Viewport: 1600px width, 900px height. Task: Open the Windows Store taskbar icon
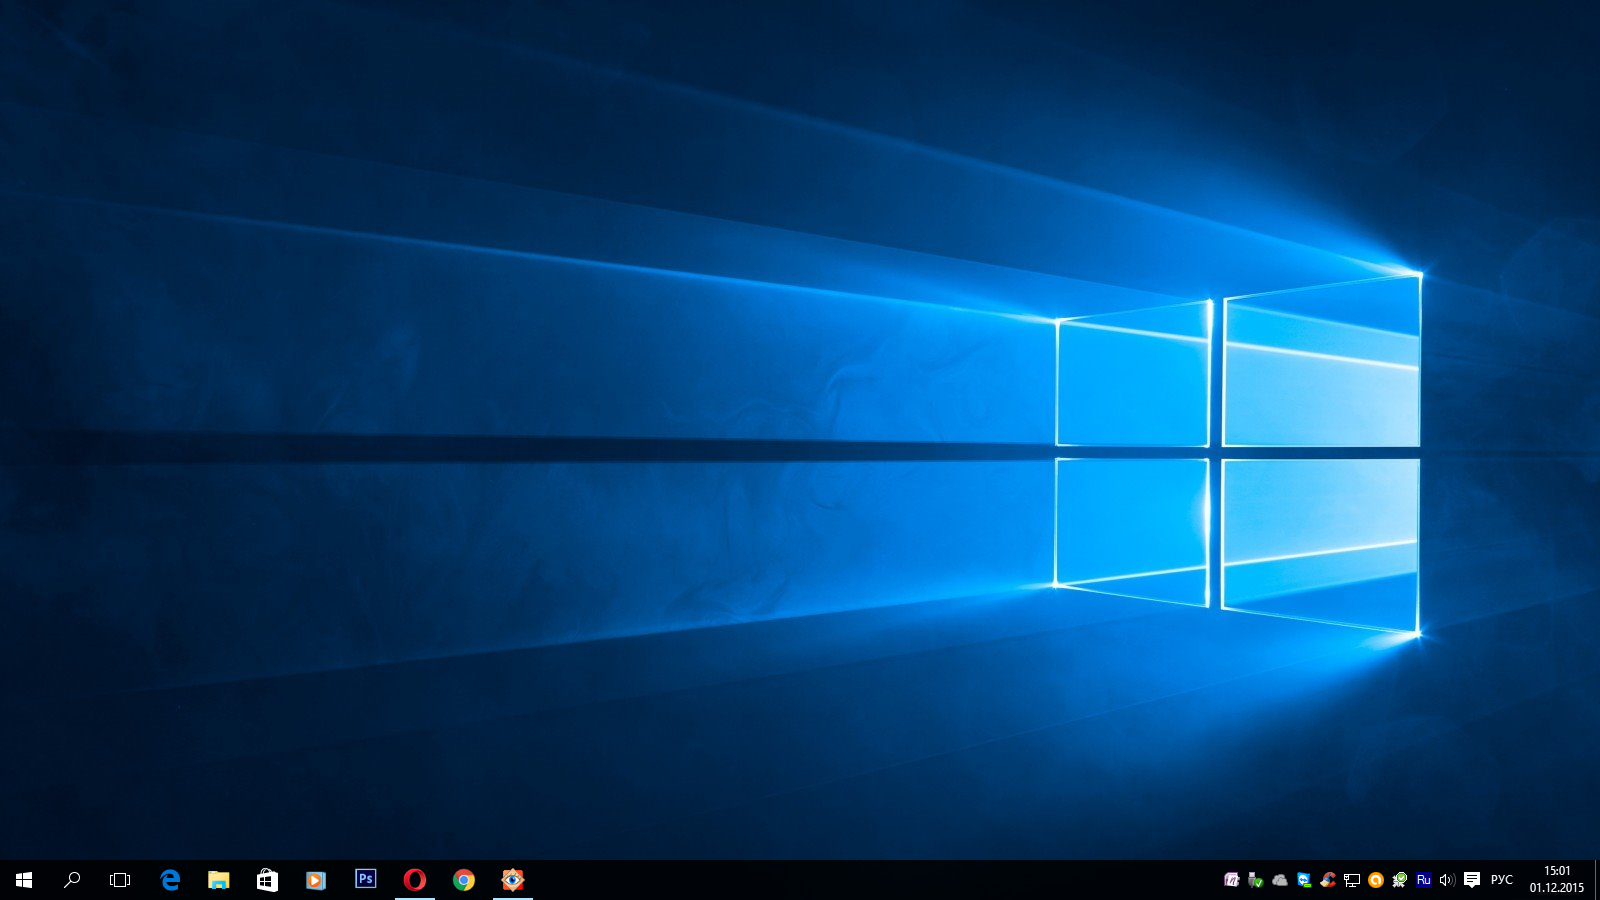(267, 880)
